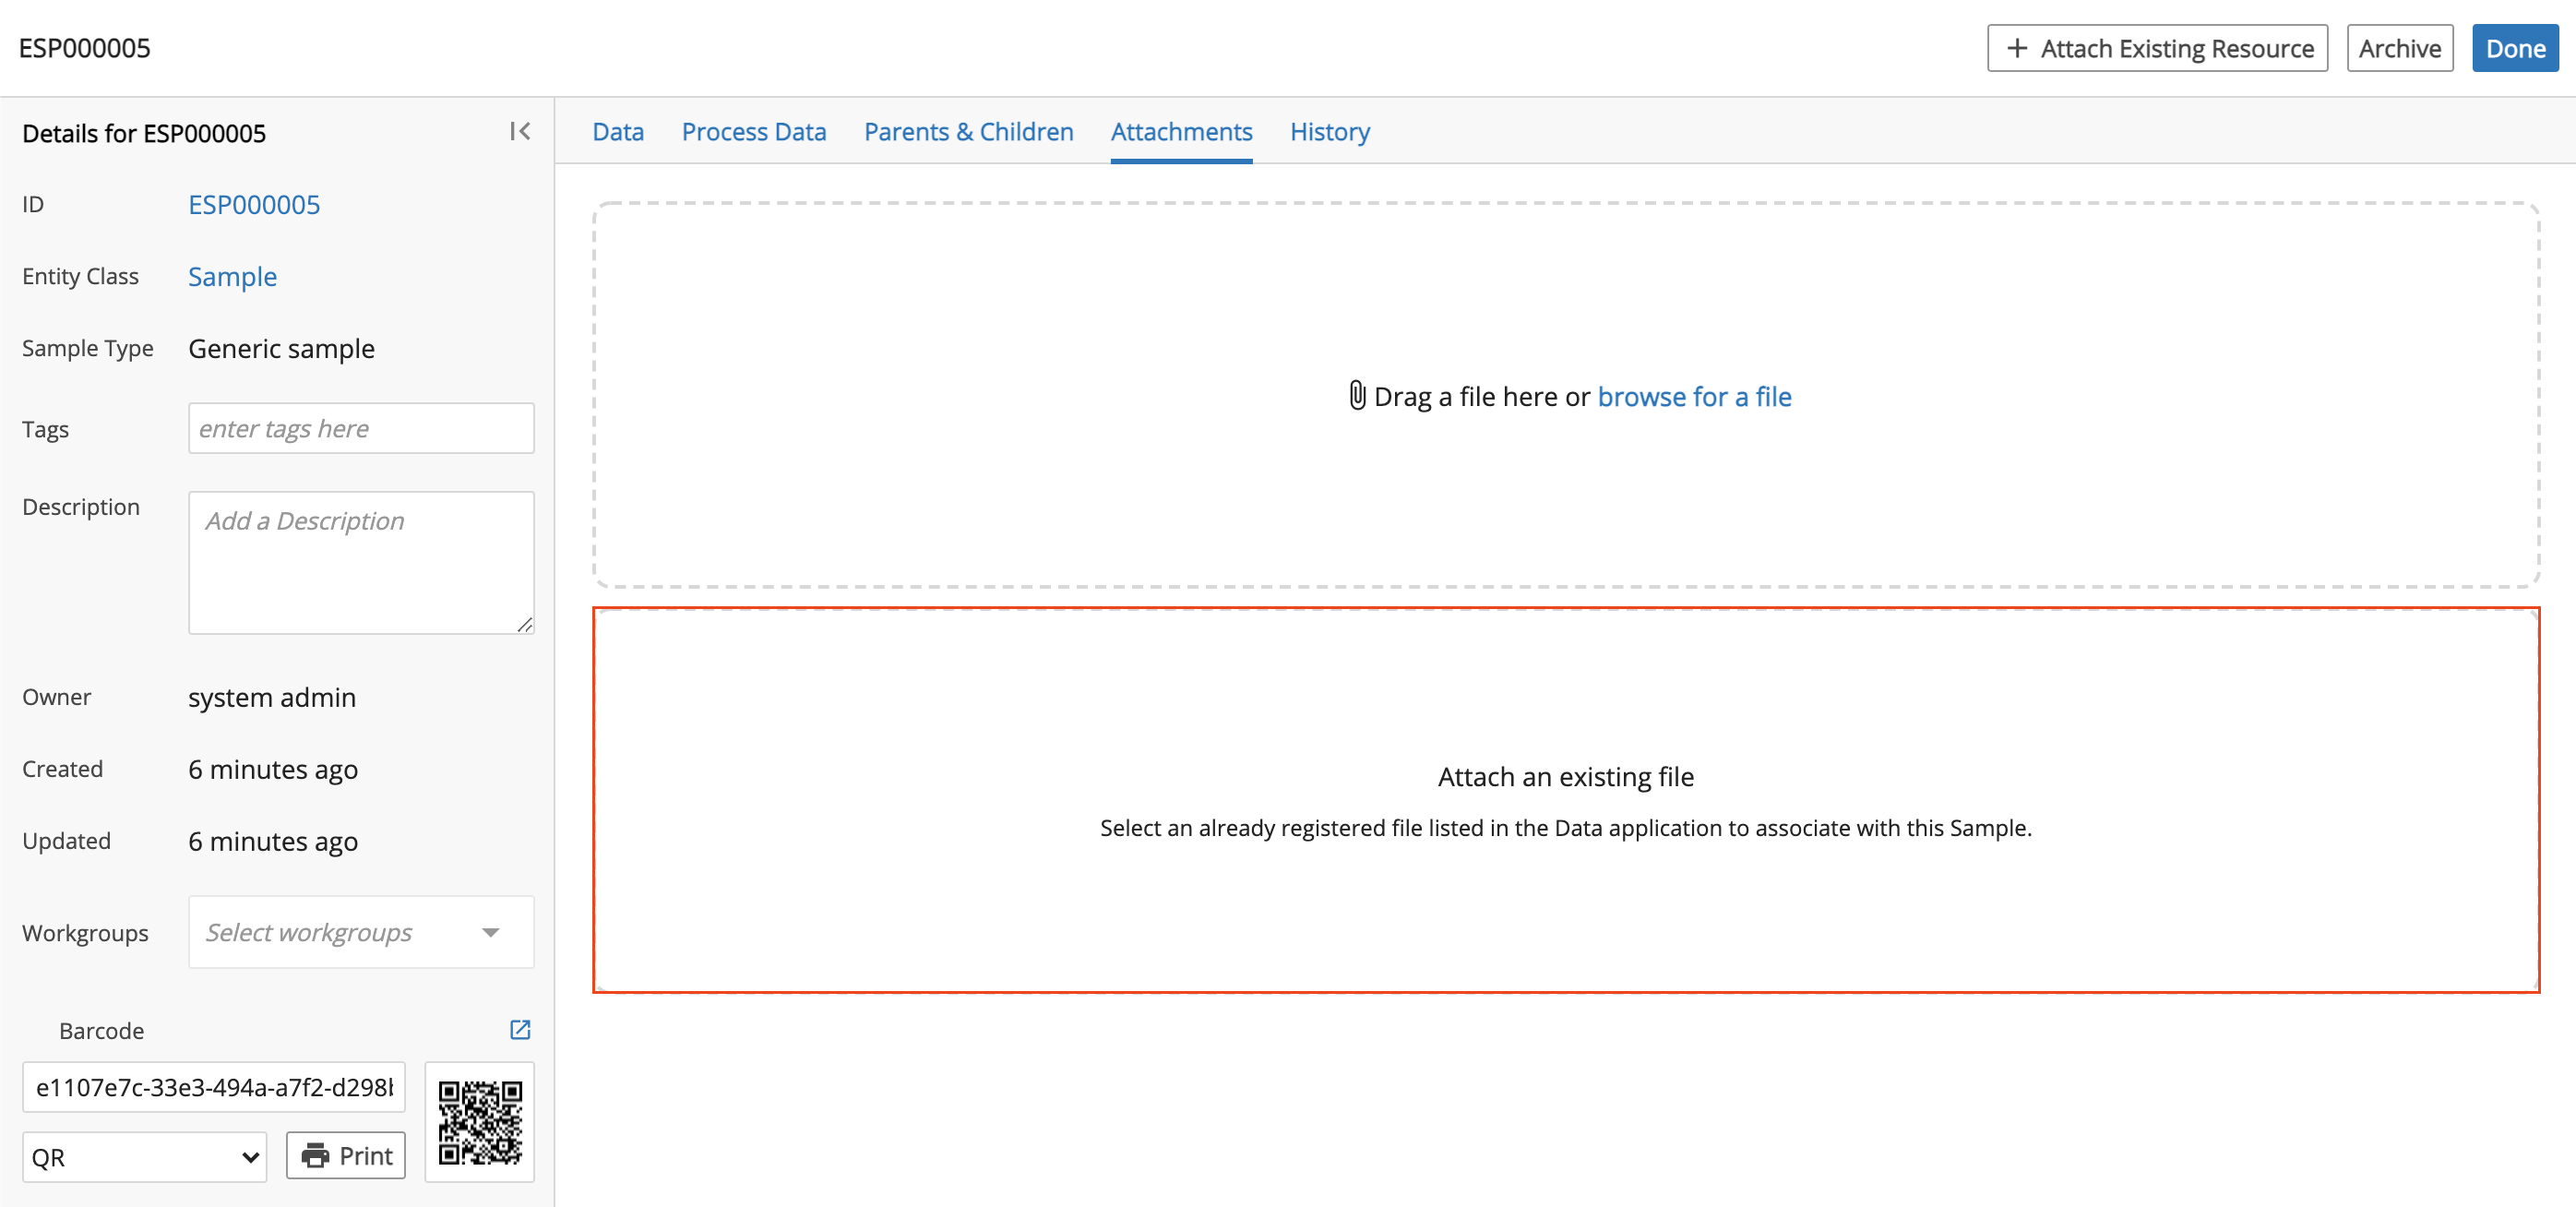
Task: Switch to the History tab
Action: [x=1328, y=131]
